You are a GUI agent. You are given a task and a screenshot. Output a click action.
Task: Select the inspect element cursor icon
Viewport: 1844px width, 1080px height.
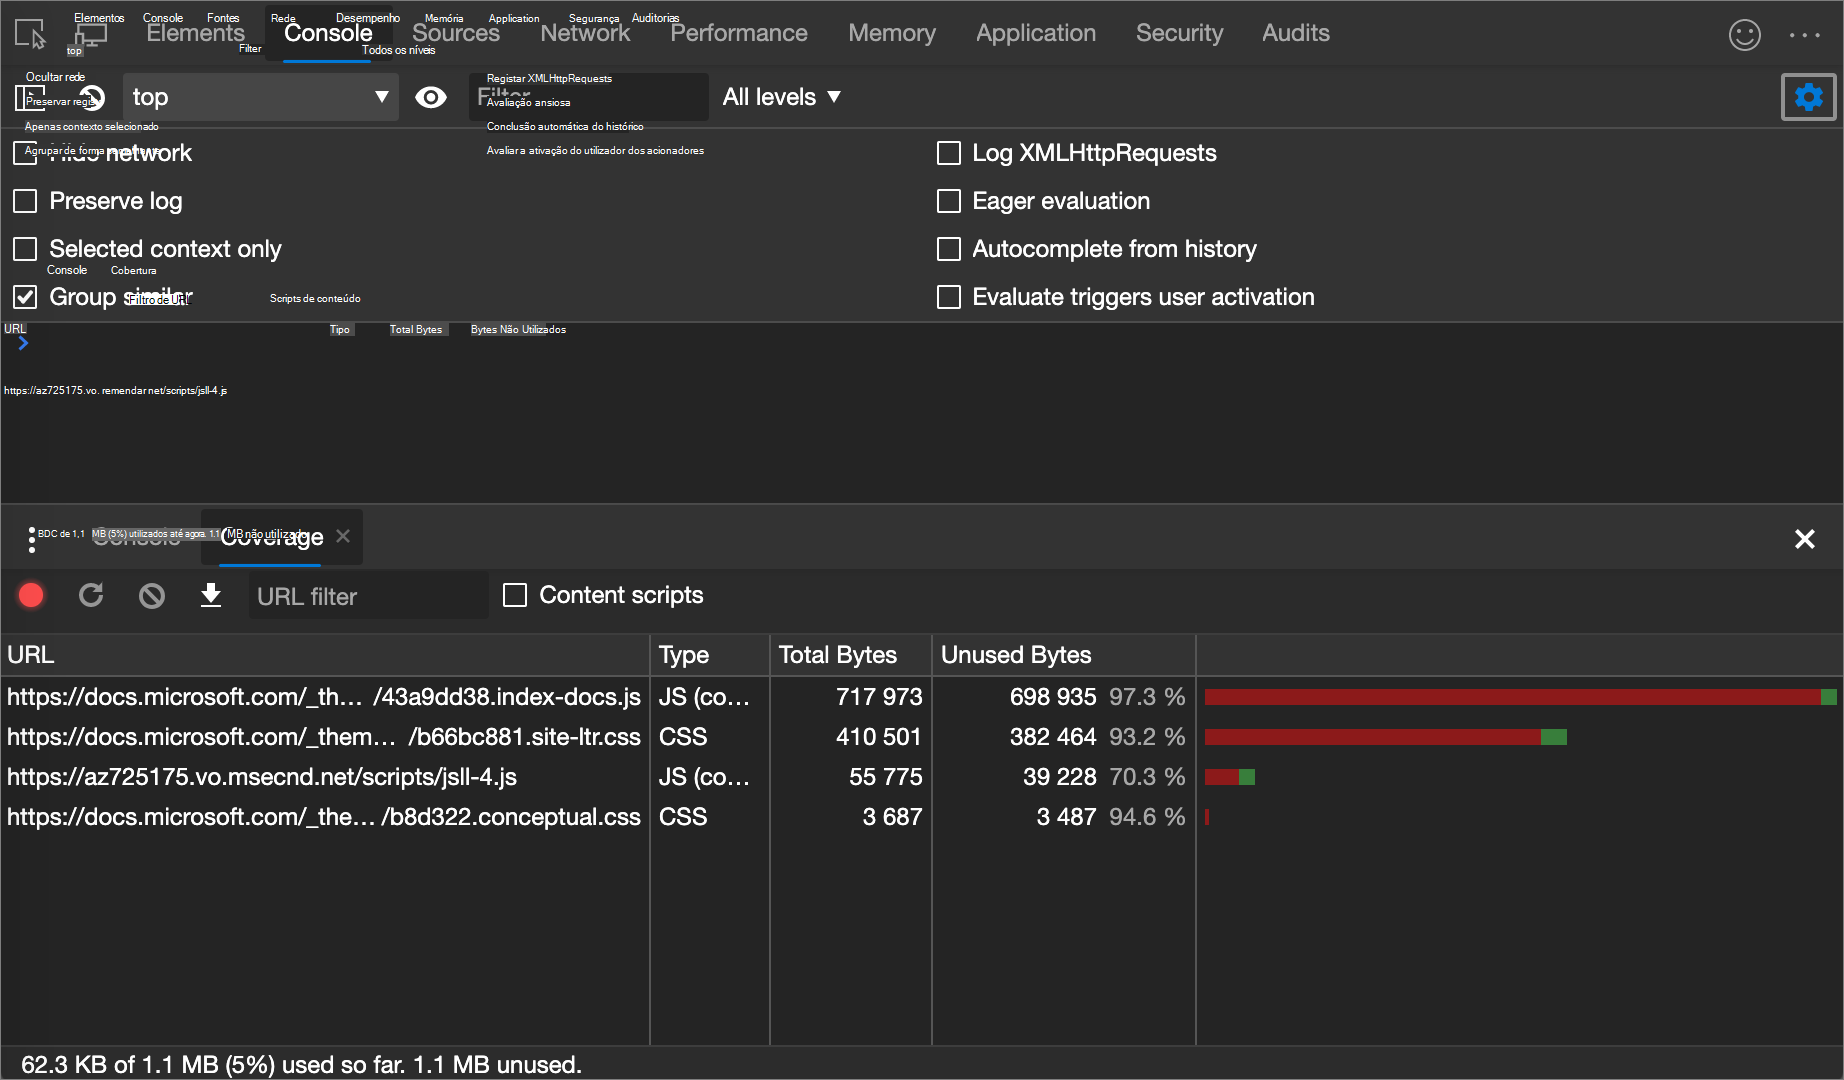point(31,33)
